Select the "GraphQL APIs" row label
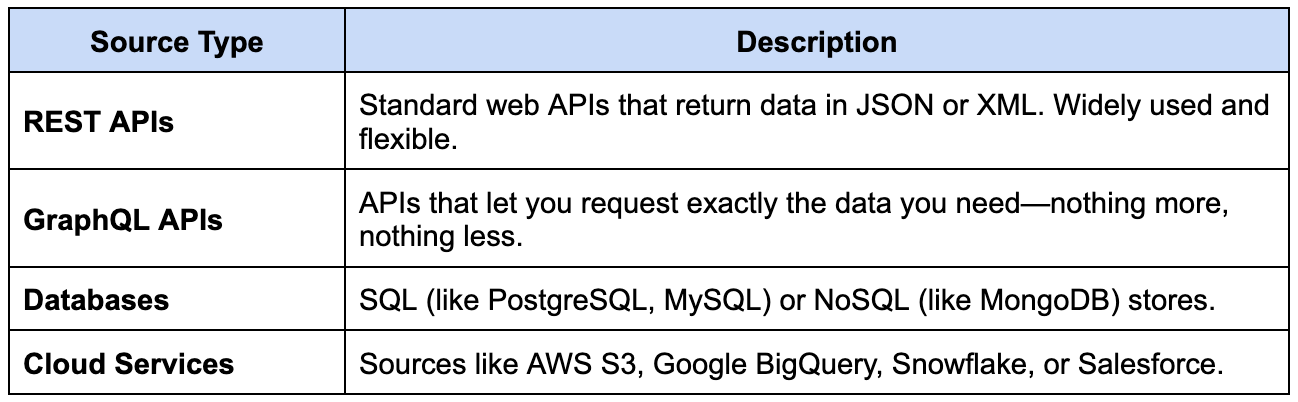 click(x=124, y=220)
